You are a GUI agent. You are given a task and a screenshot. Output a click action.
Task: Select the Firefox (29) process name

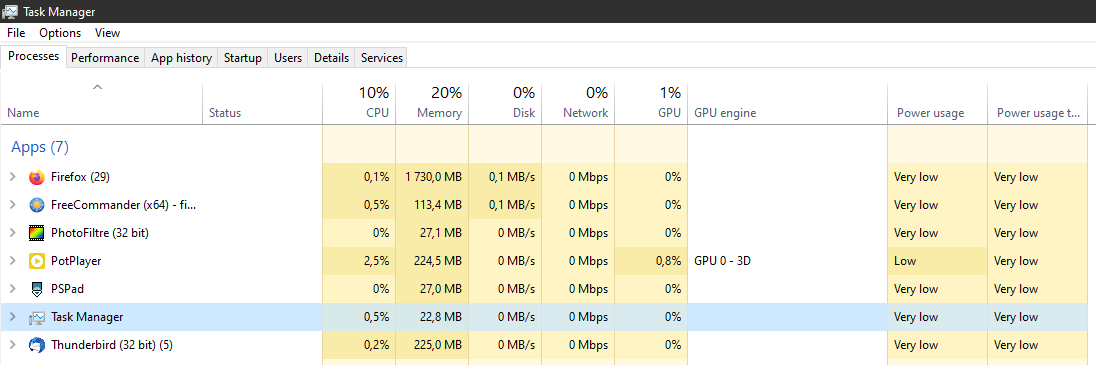click(x=80, y=177)
